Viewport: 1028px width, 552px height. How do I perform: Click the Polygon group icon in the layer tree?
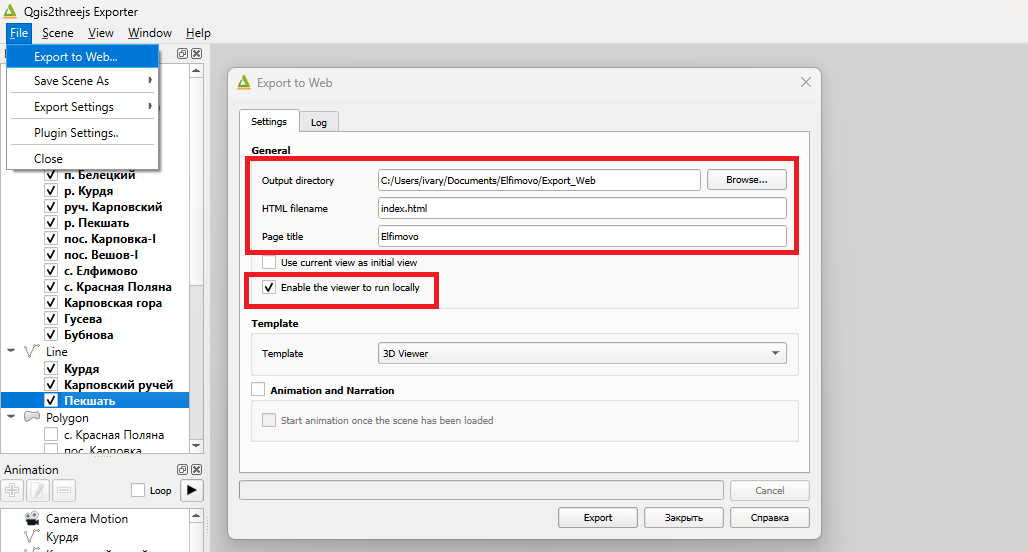(x=31, y=417)
